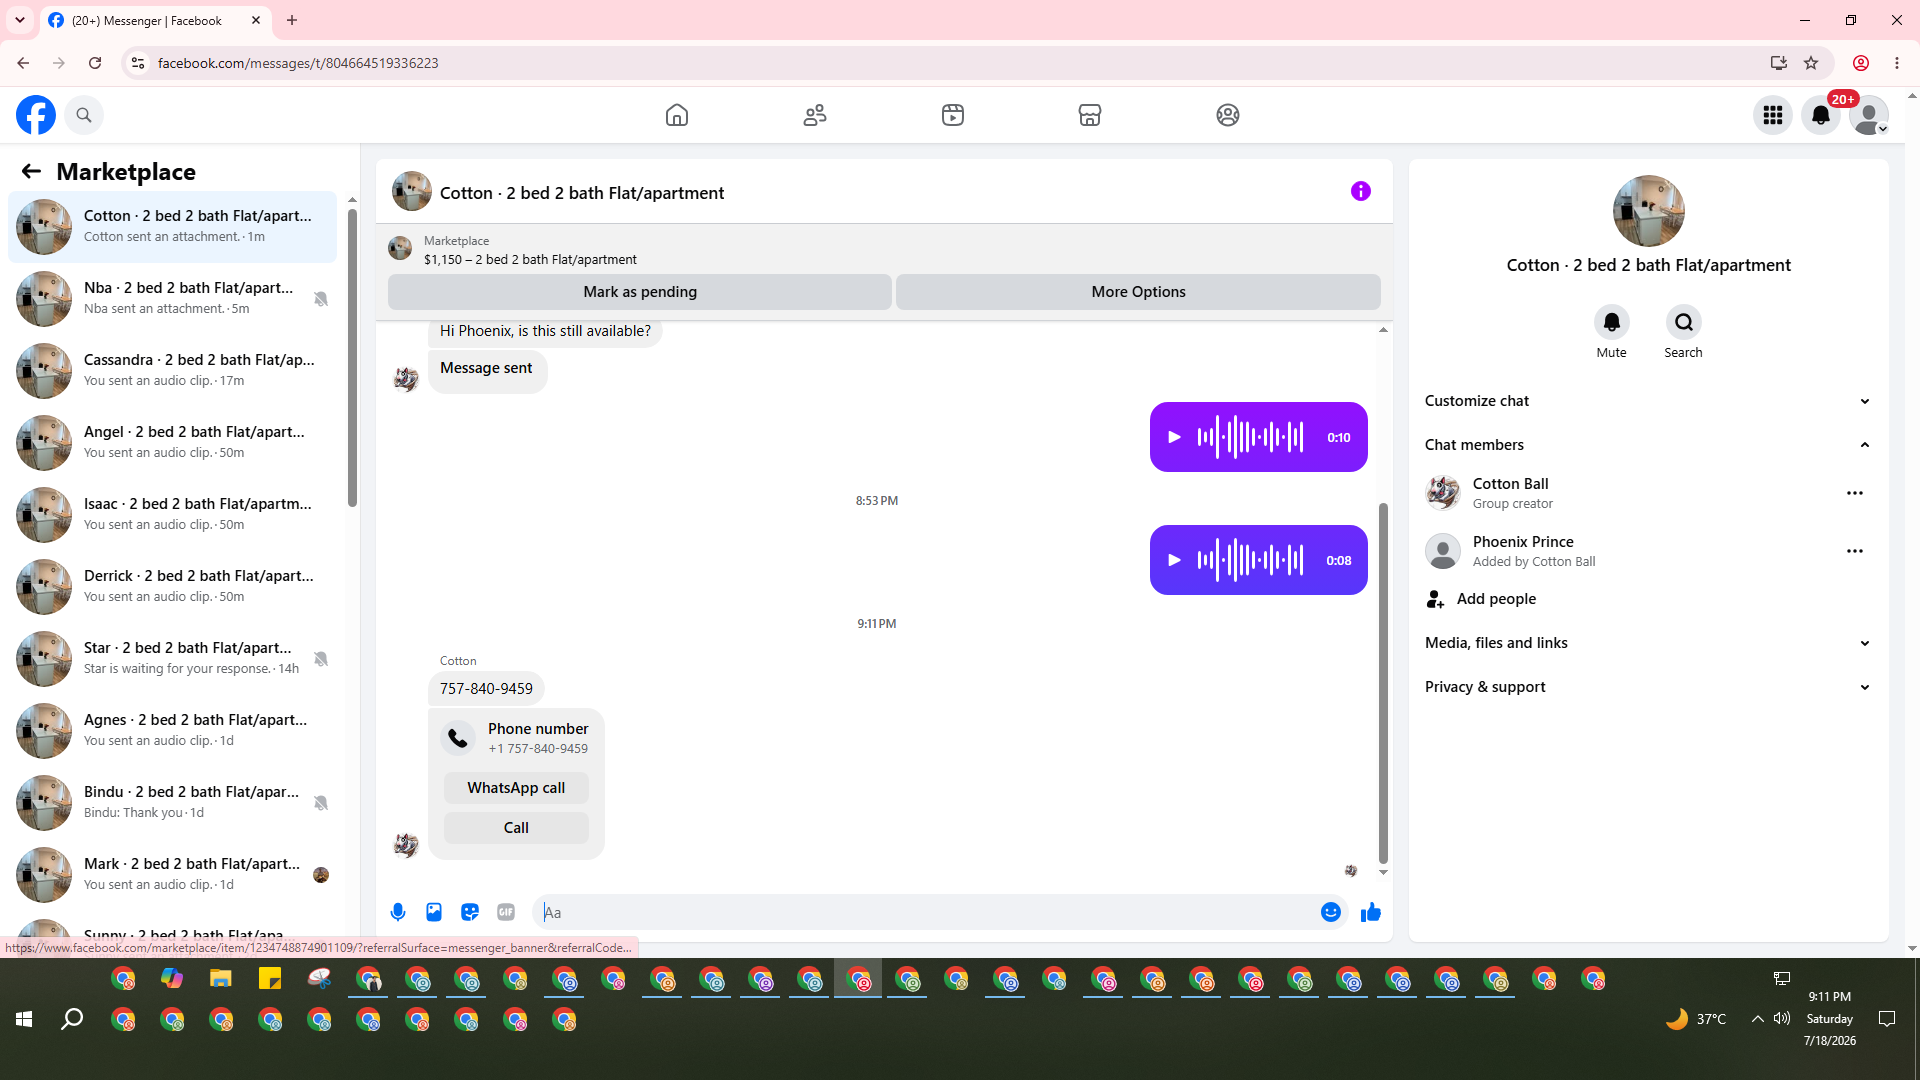Choose a GIF using the GIF icon
Screen dimensions: 1920x1080
coord(506,912)
